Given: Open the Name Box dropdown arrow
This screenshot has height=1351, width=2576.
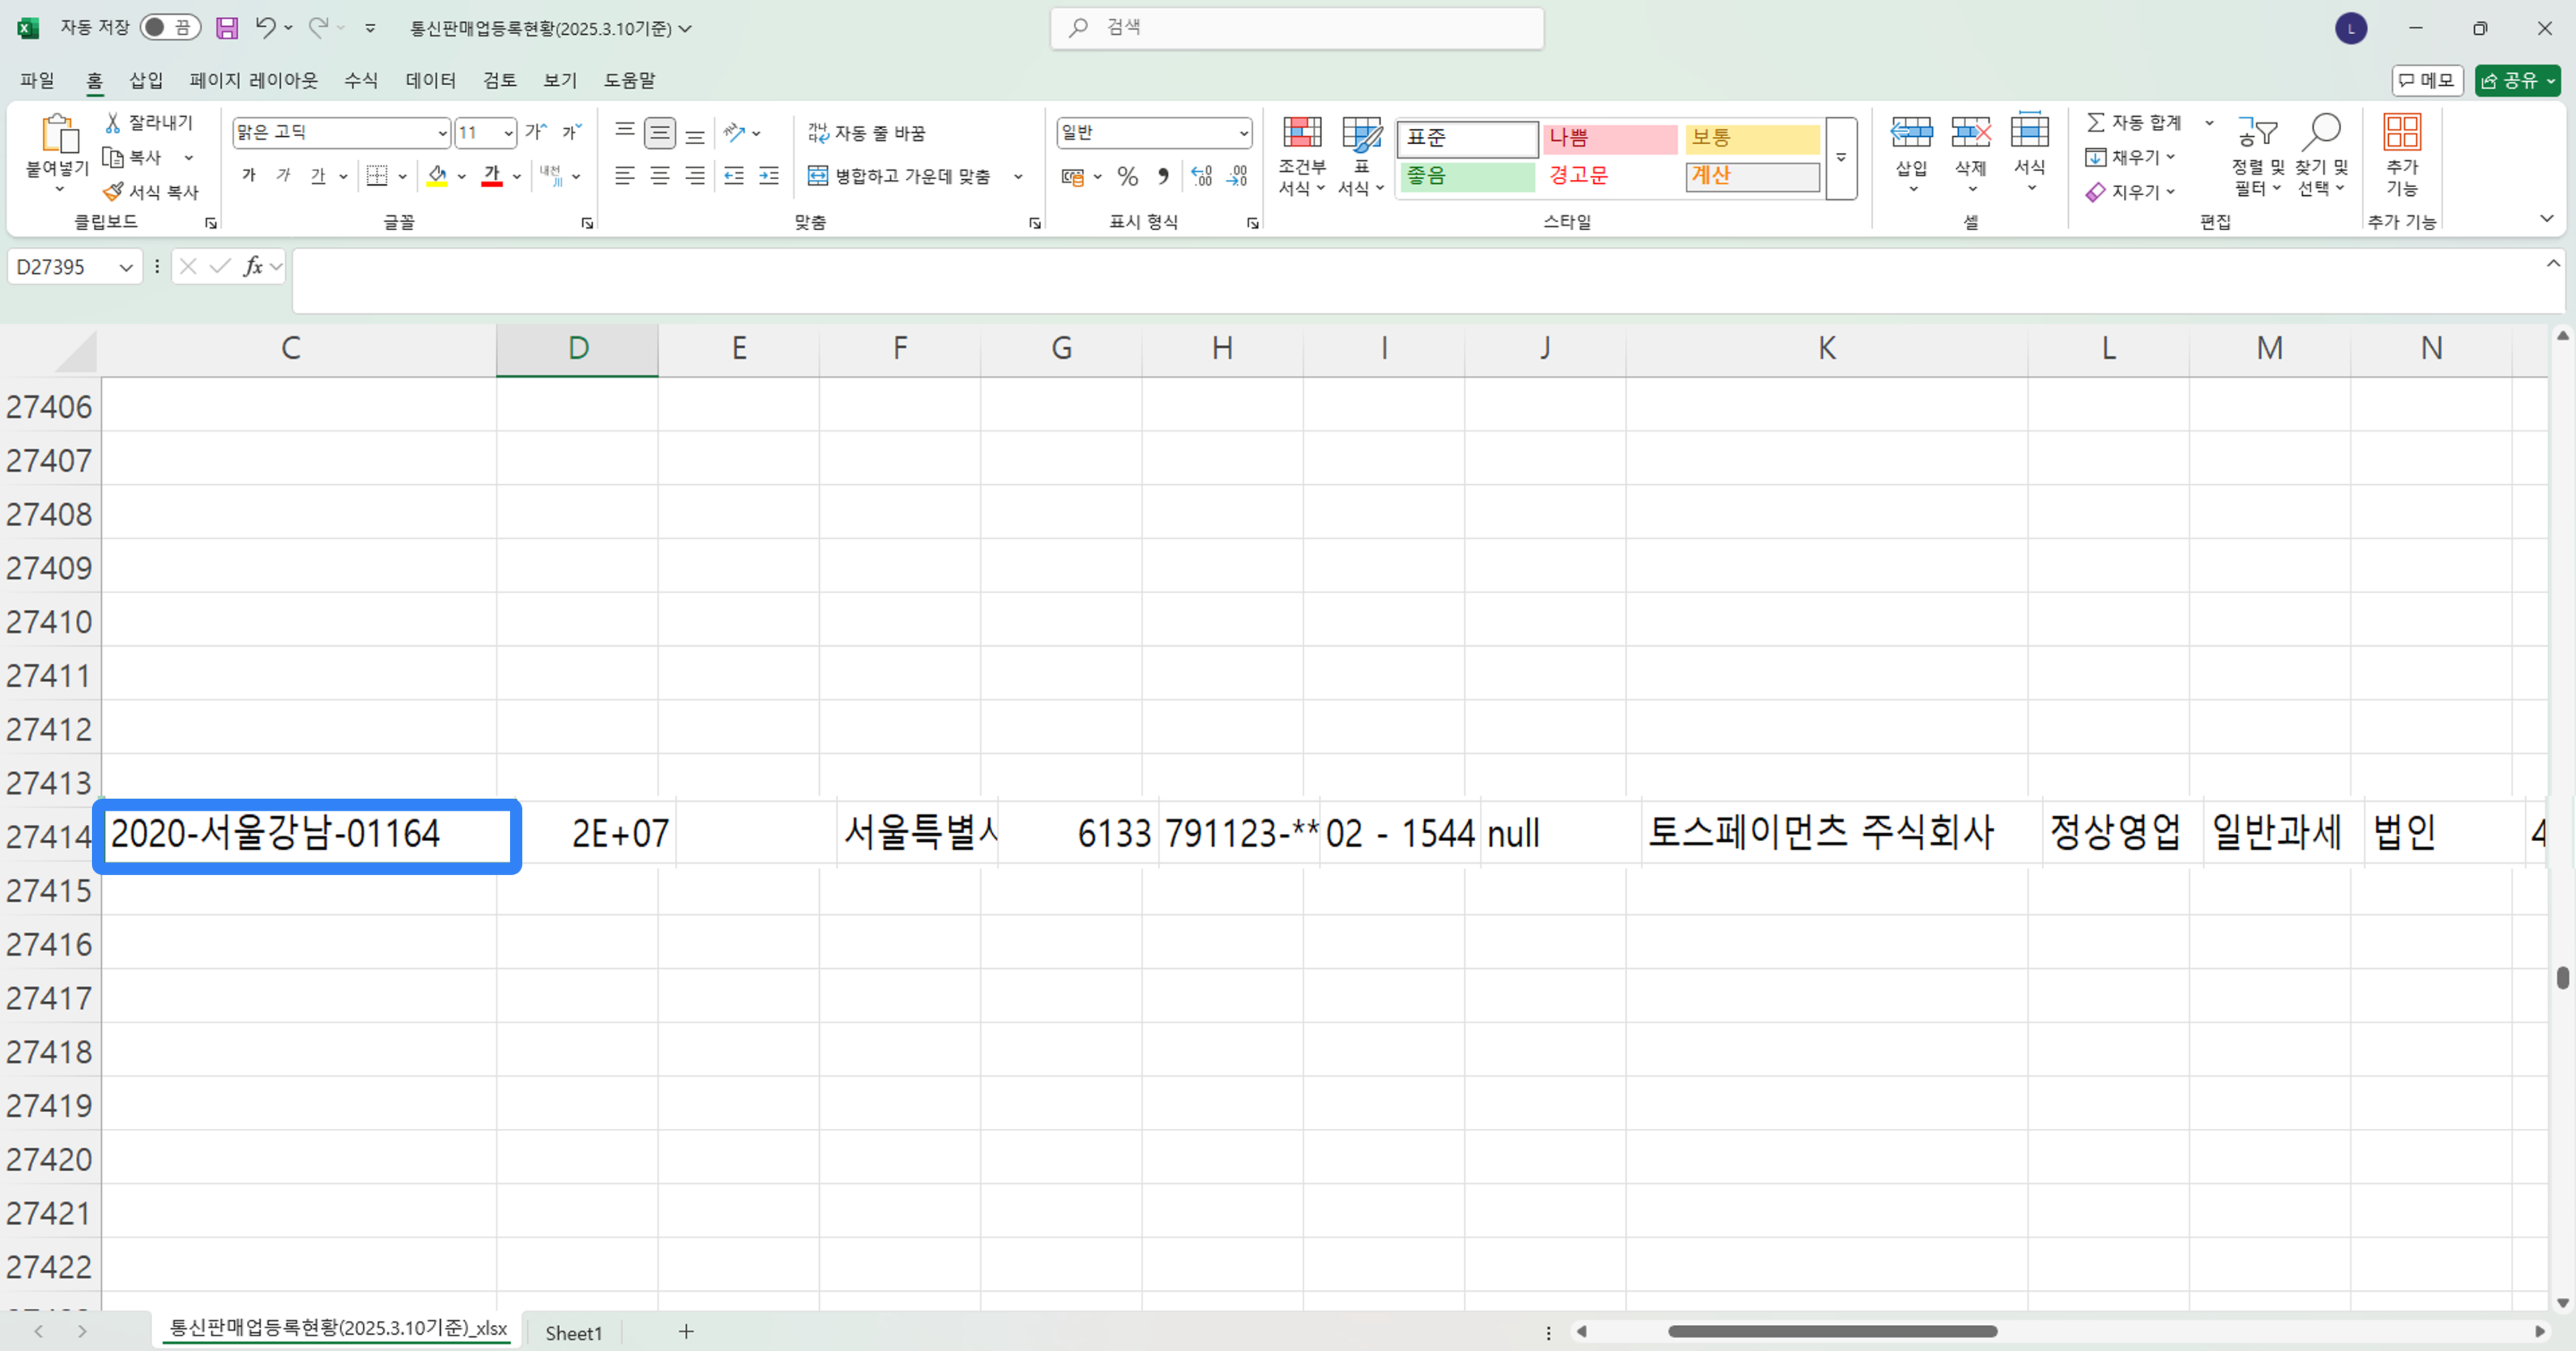Looking at the screenshot, I should pos(126,267).
